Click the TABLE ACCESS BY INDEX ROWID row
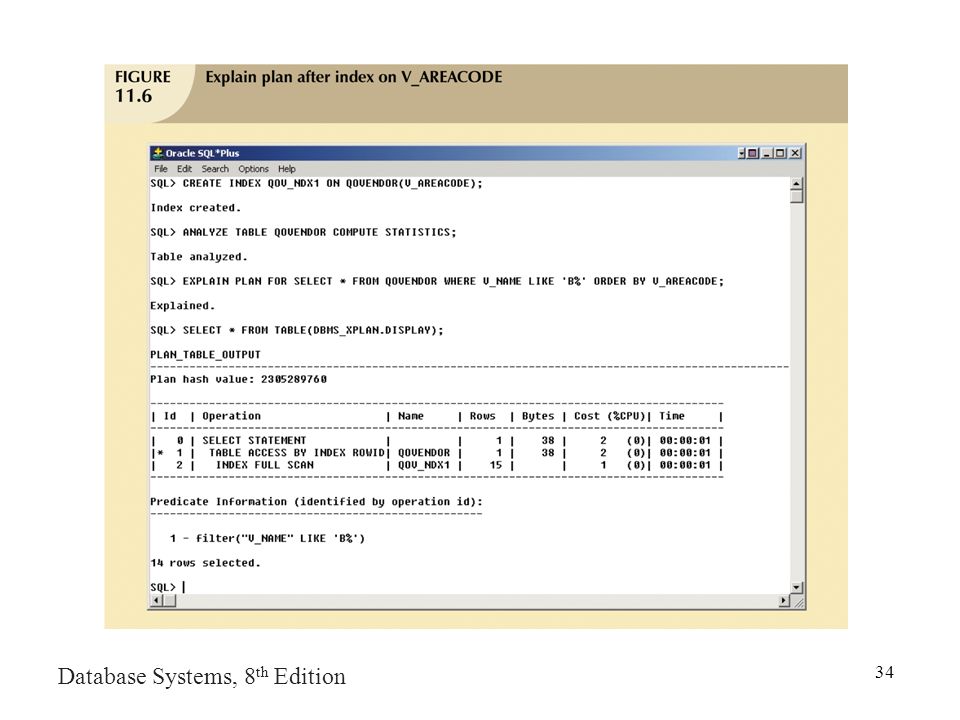The image size is (960, 720). pyautogui.click(x=437, y=452)
